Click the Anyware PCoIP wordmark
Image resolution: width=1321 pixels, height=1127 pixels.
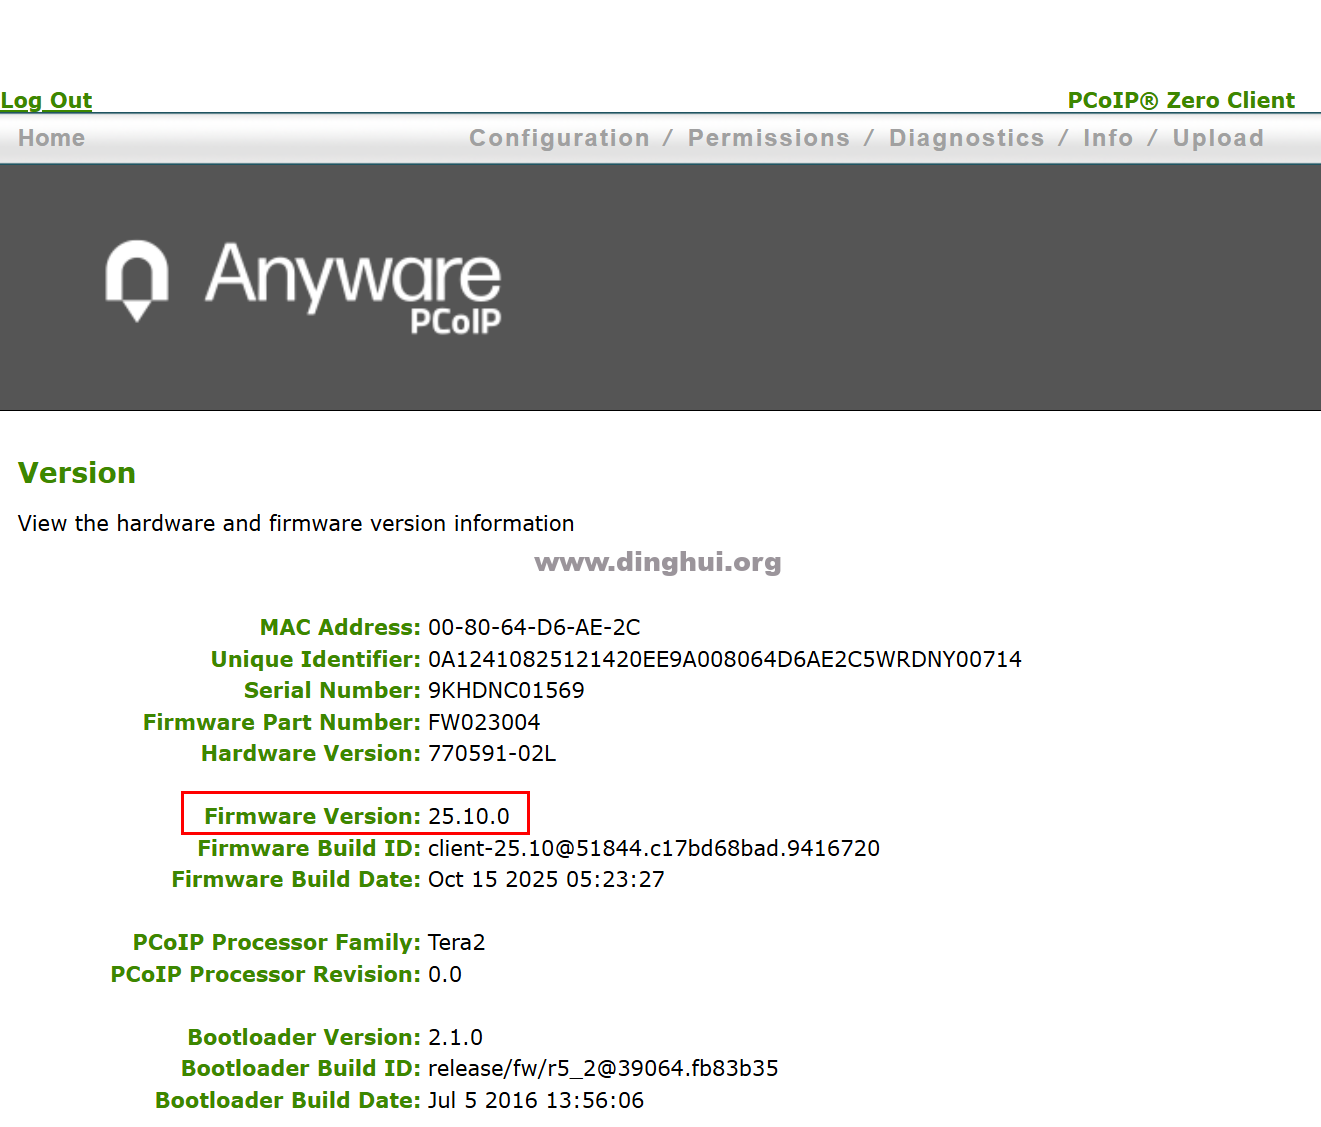(353, 285)
